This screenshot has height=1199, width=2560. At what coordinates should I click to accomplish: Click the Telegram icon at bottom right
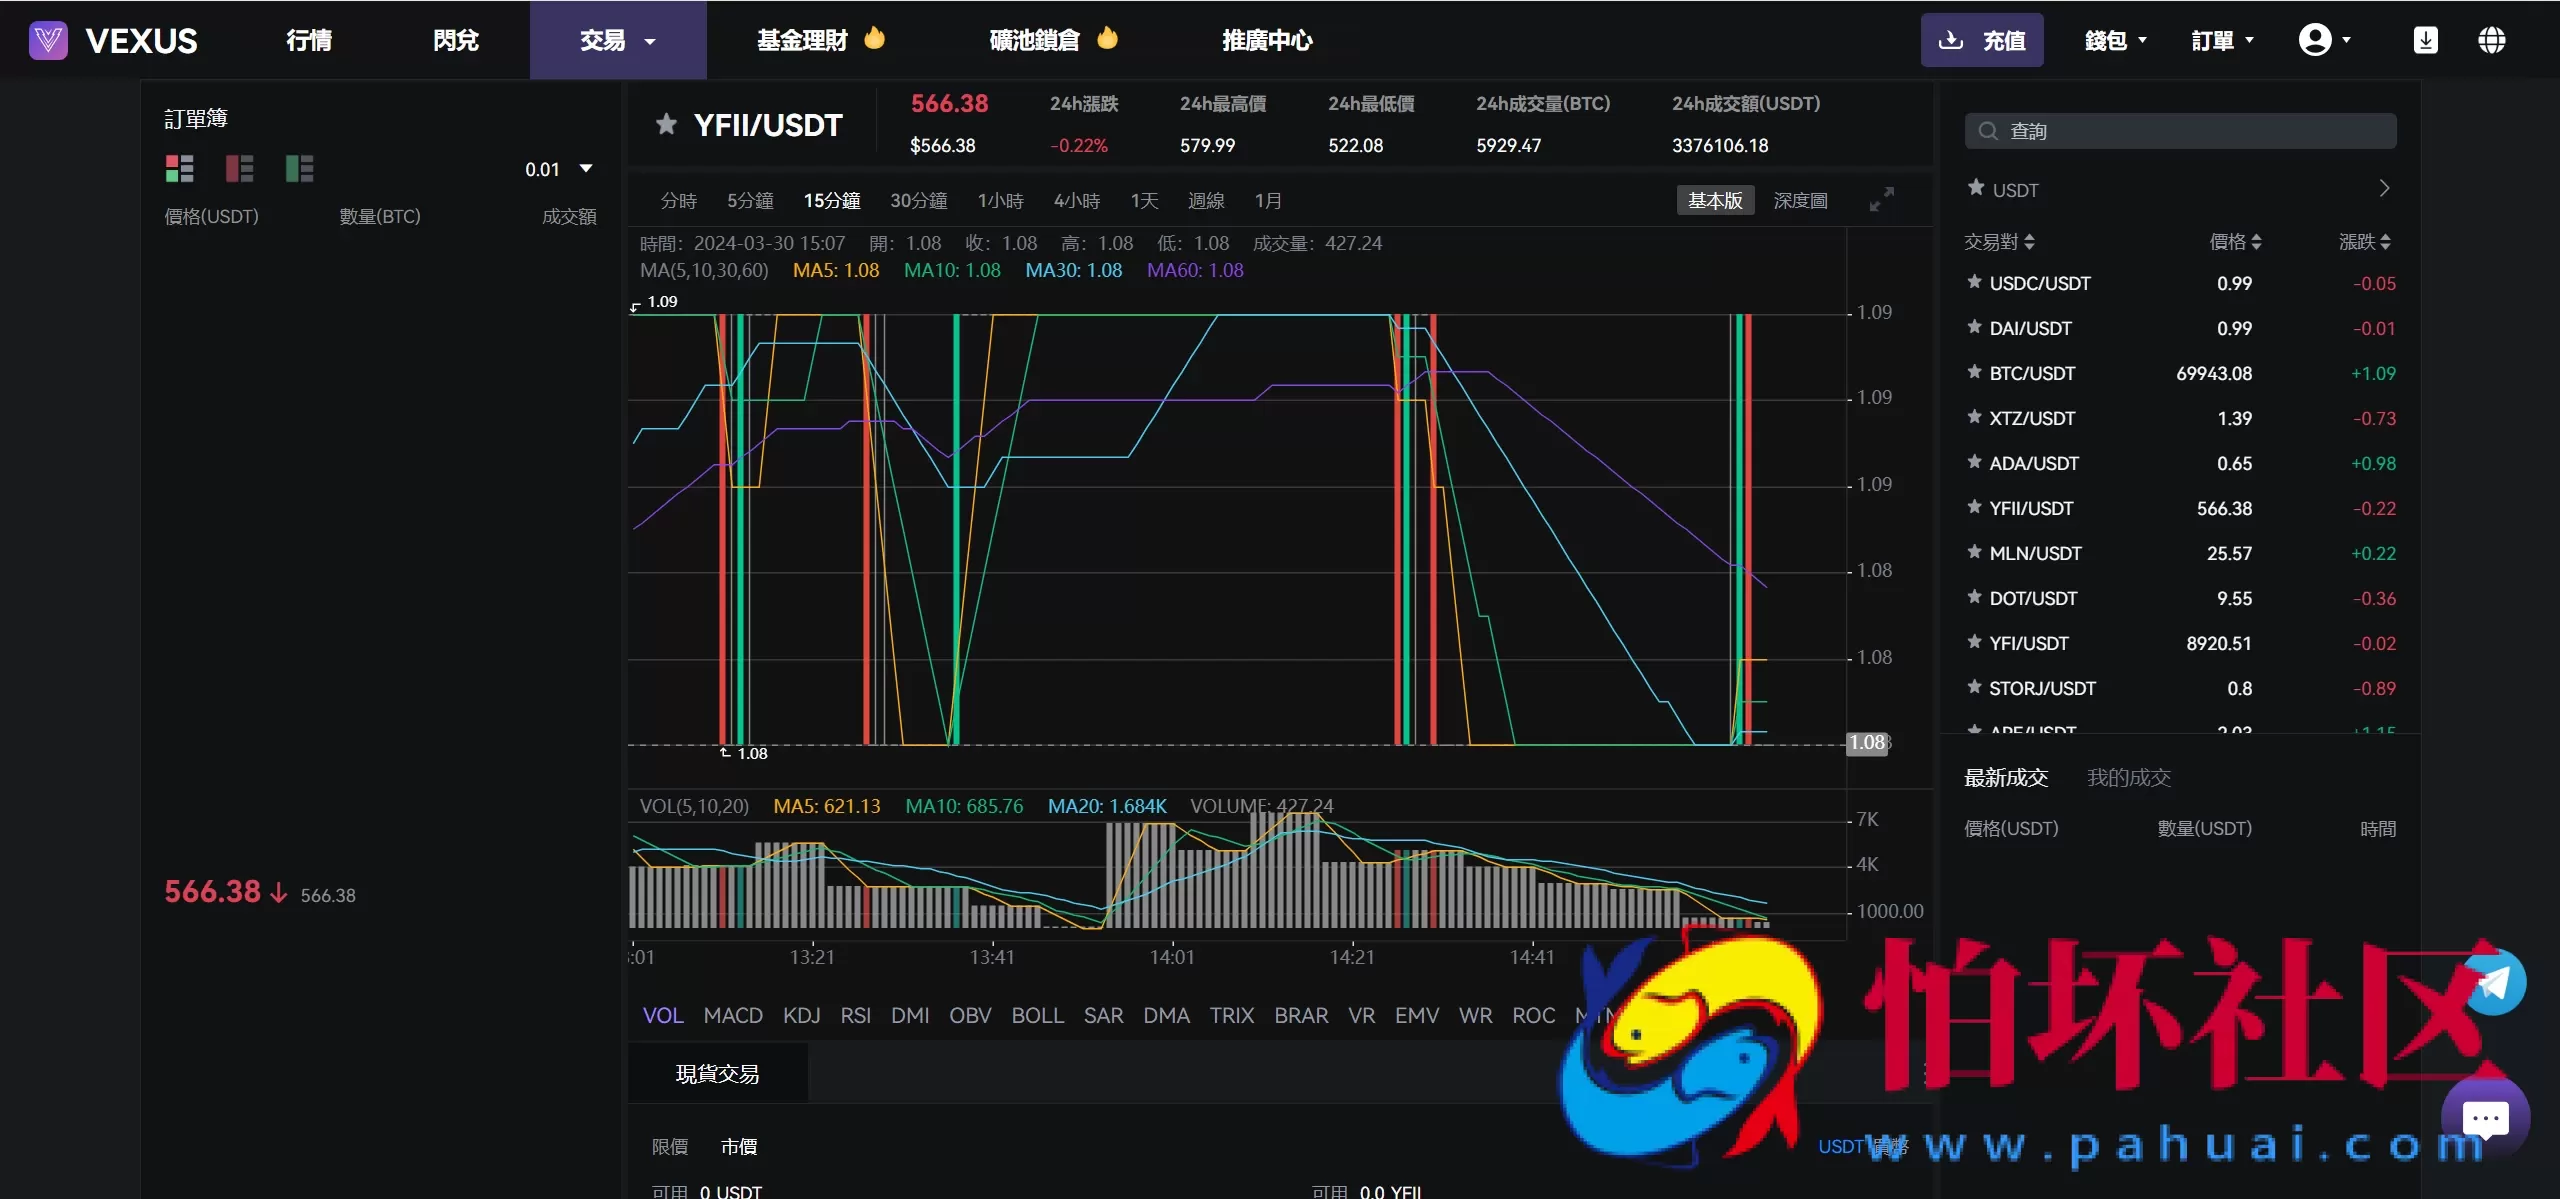[2496, 983]
